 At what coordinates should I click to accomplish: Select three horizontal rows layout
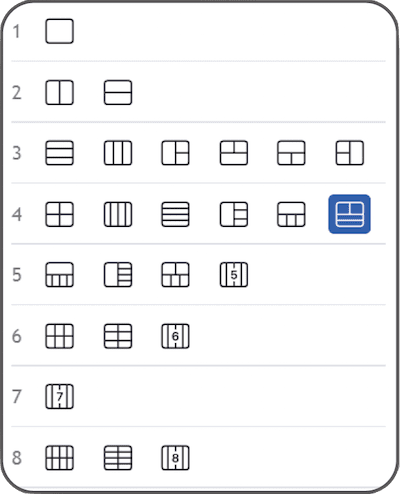(x=59, y=153)
